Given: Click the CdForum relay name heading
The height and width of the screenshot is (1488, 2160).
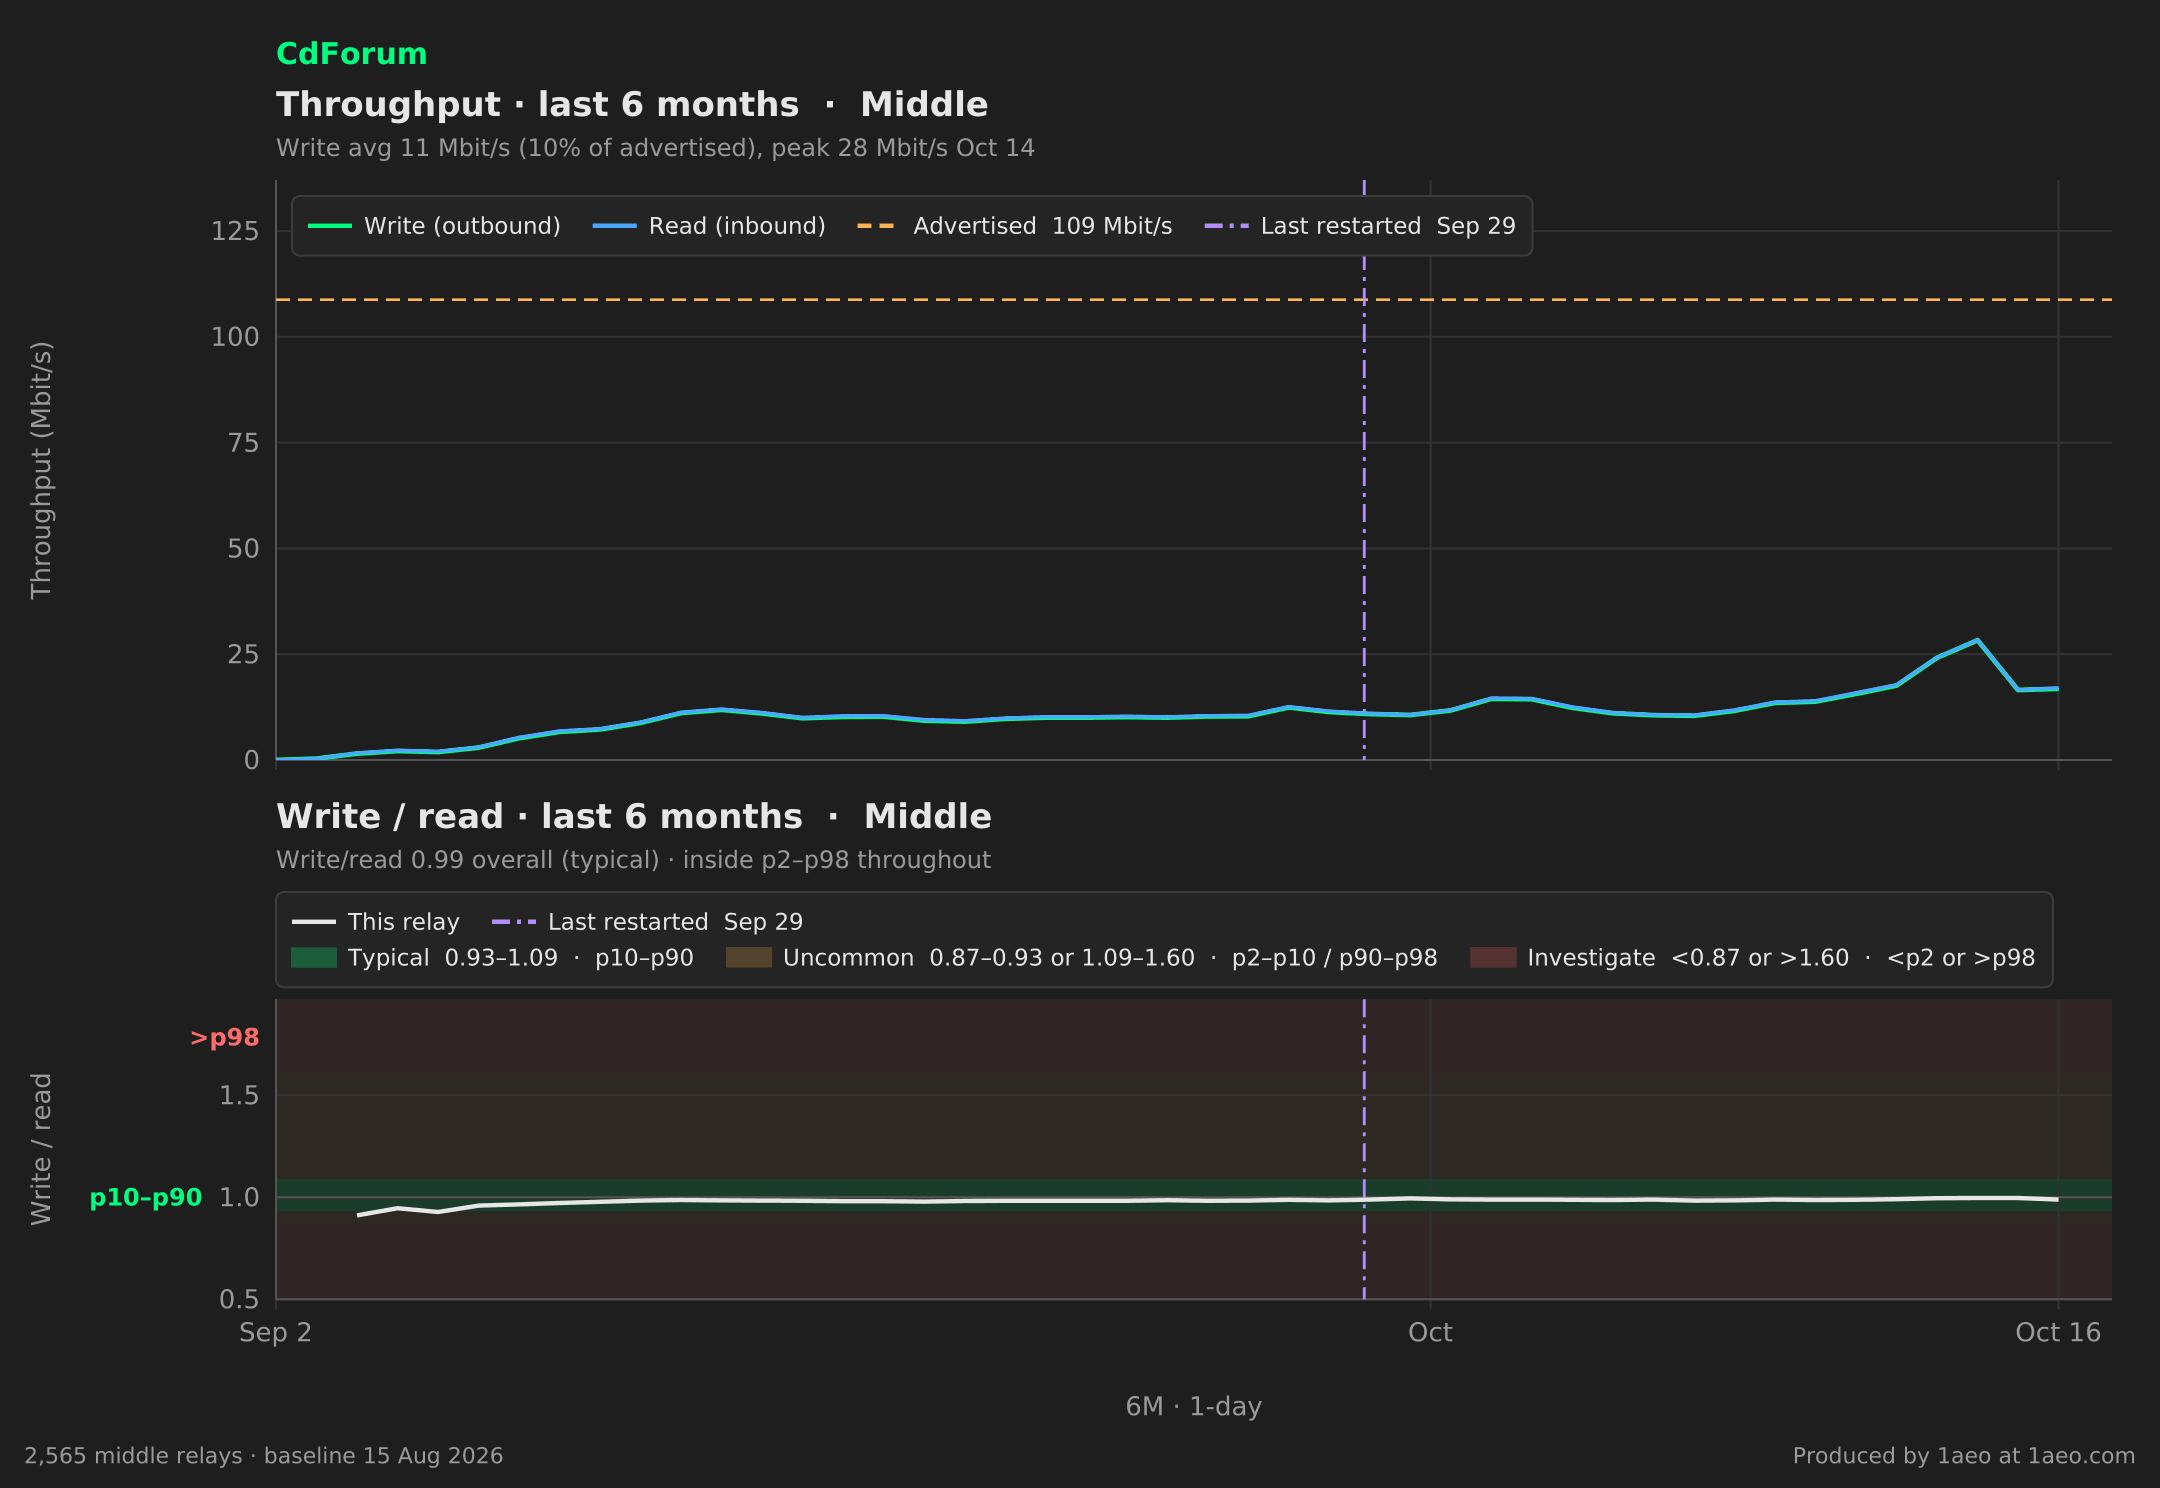Looking at the screenshot, I should (351, 54).
